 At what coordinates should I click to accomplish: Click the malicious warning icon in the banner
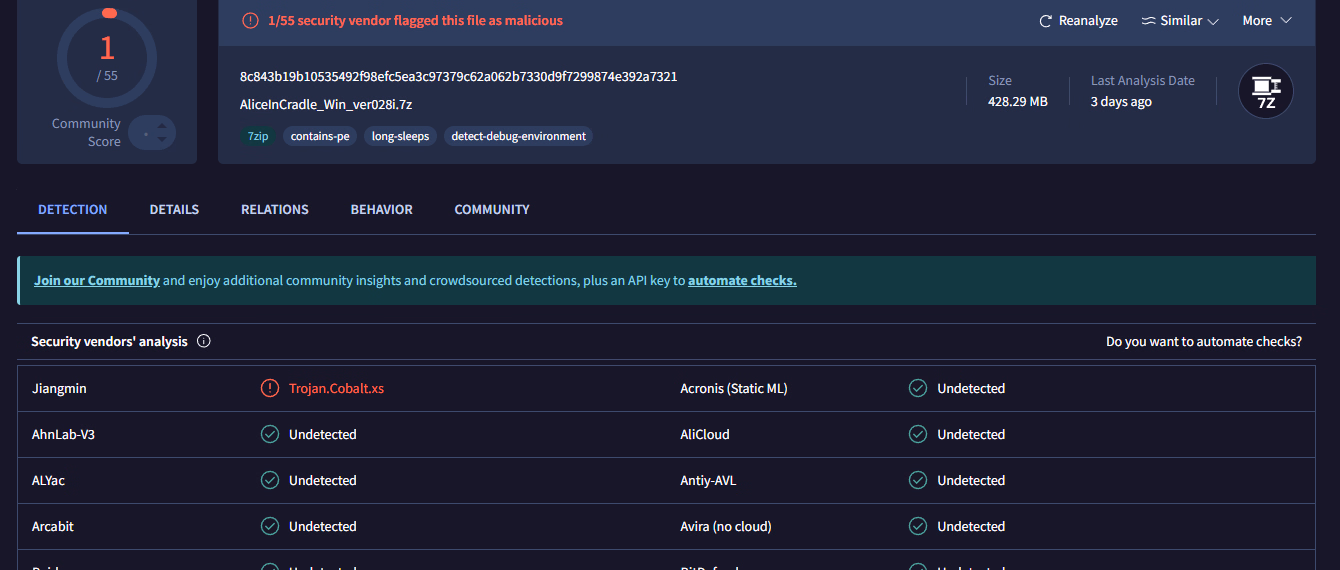click(250, 20)
